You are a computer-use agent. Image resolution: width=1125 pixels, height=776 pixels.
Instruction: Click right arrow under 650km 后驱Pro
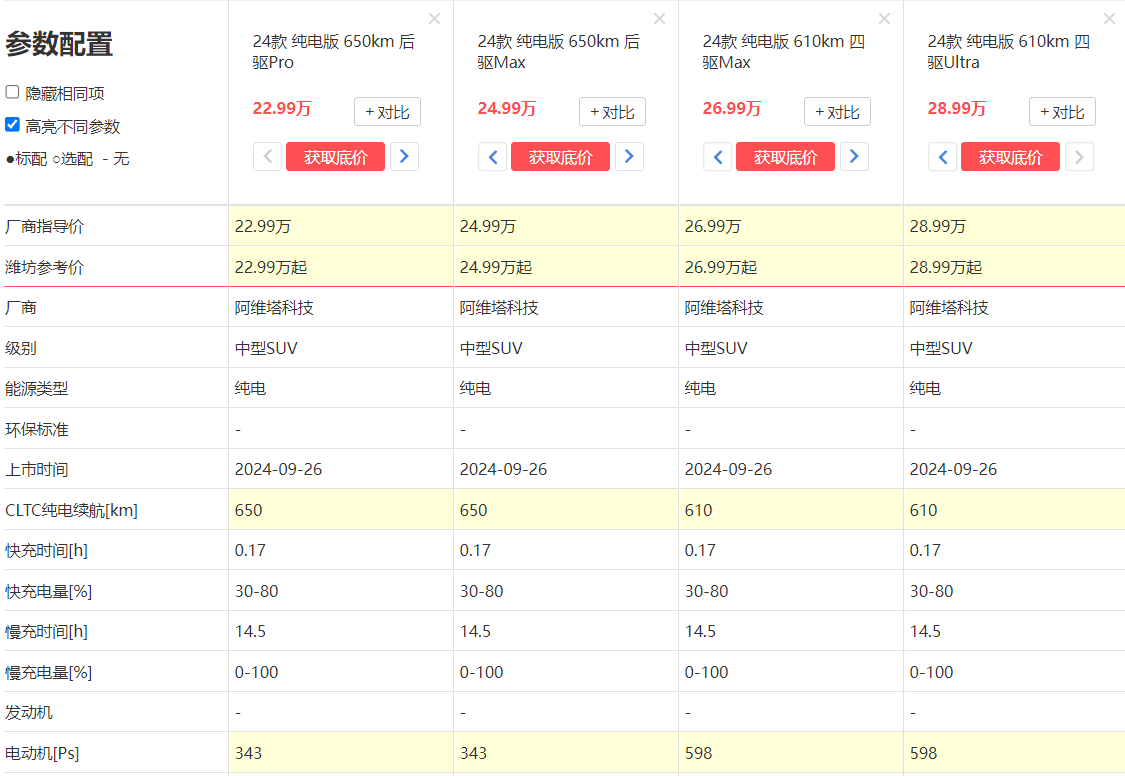pyautogui.click(x=404, y=157)
